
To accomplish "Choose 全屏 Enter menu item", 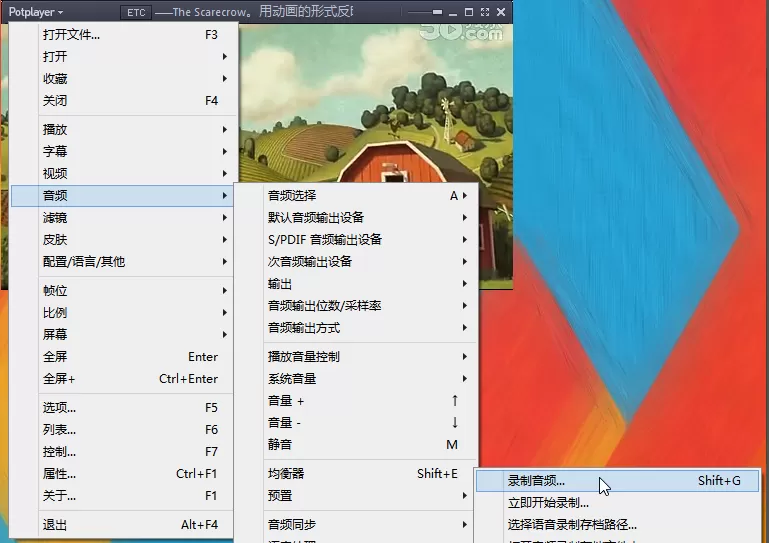I will [x=123, y=357].
